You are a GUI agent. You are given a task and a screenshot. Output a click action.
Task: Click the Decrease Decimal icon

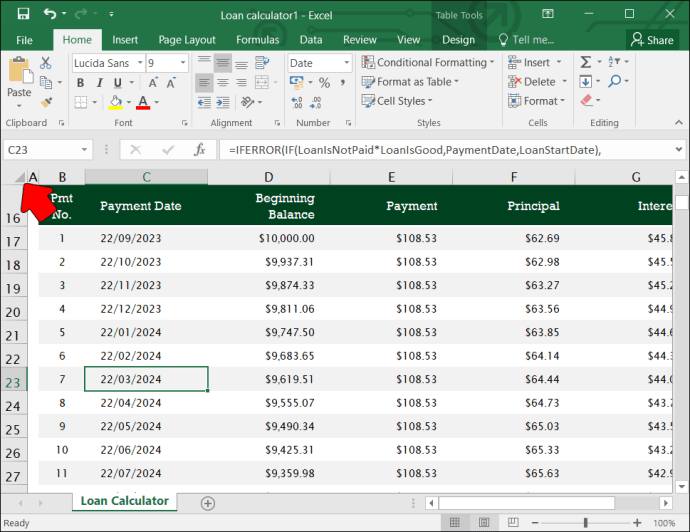(316, 102)
